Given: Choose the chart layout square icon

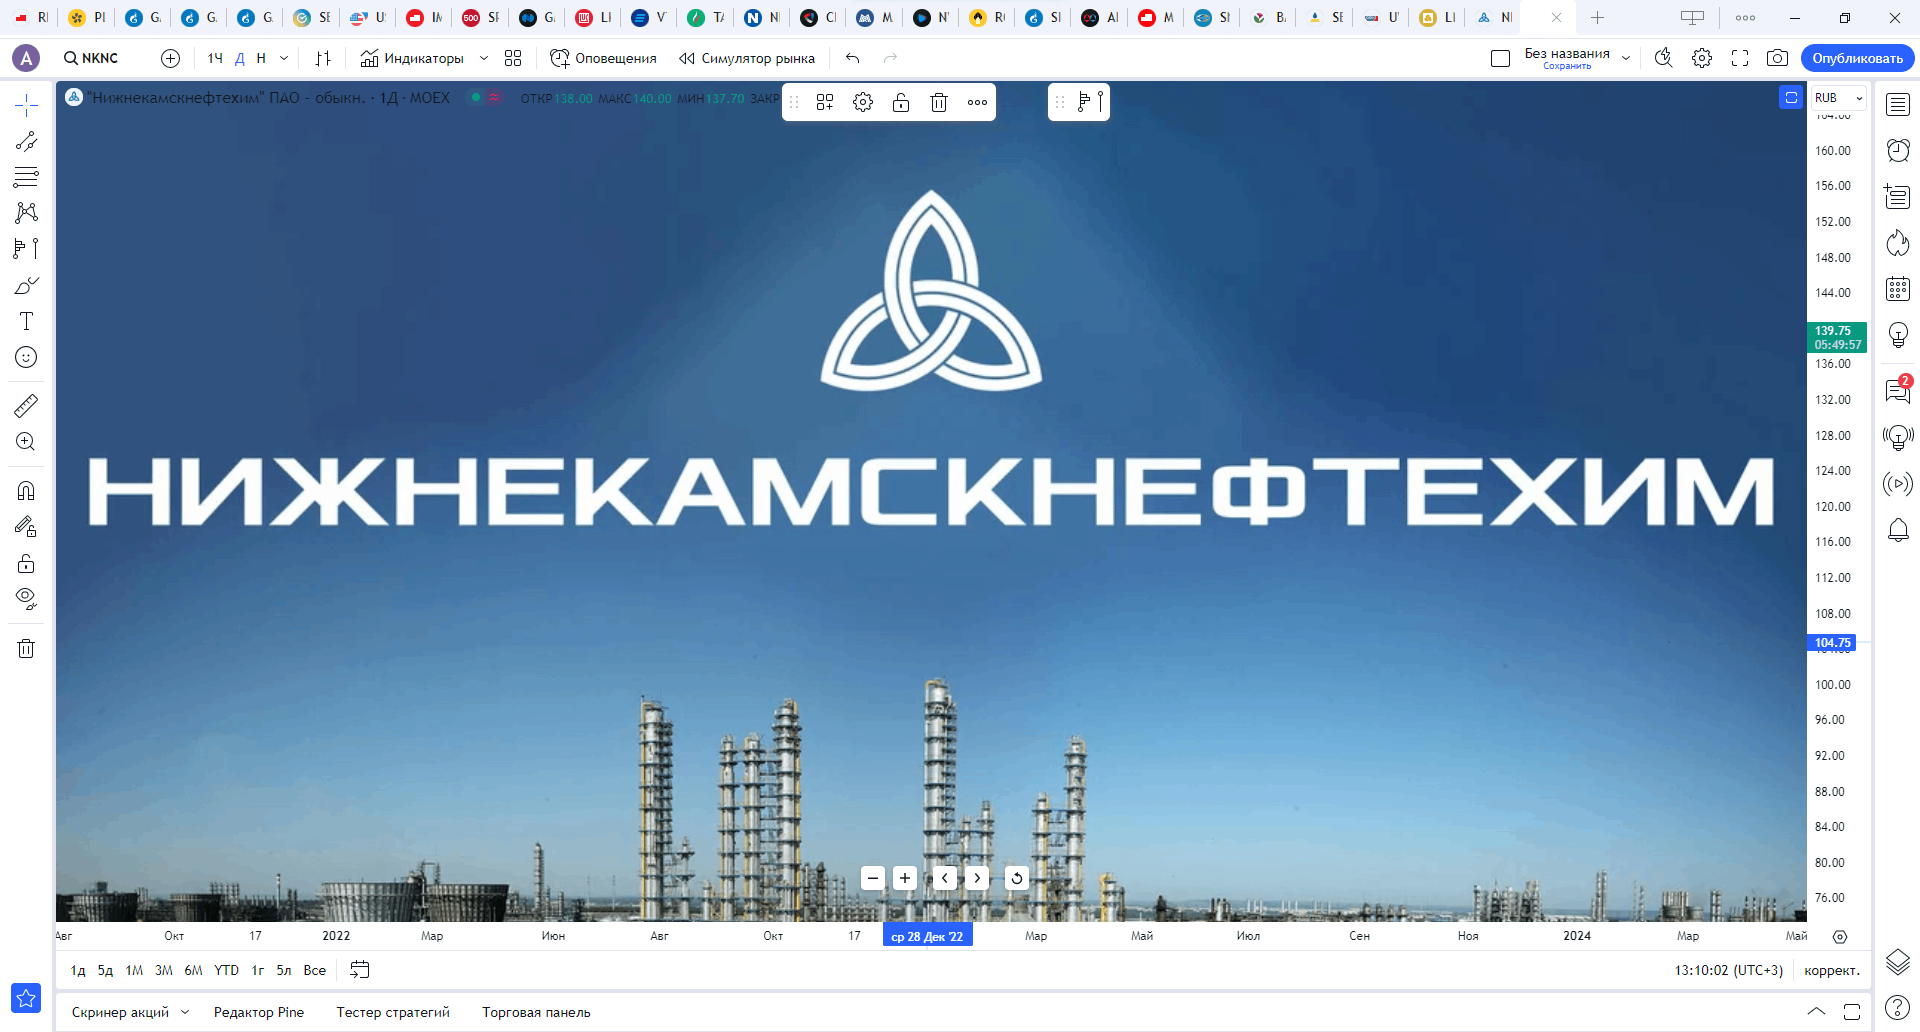Looking at the screenshot, I should click(1500, 58).
